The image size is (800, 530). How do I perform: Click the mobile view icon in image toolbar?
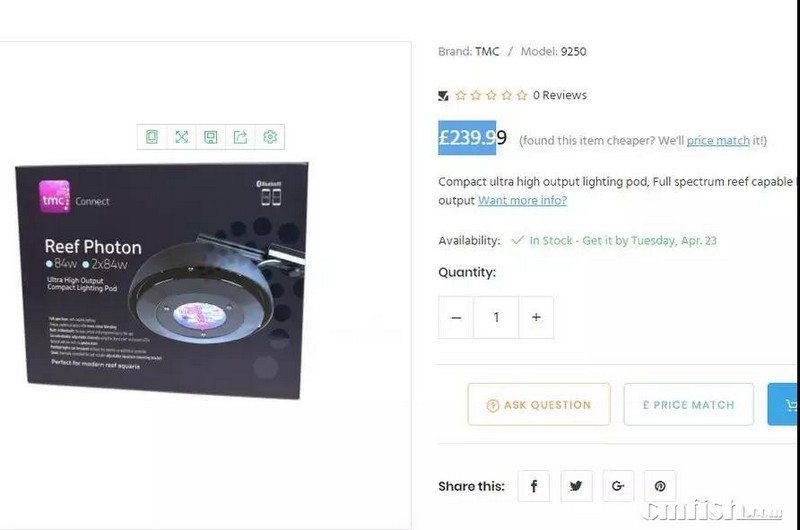click(152, 137)
